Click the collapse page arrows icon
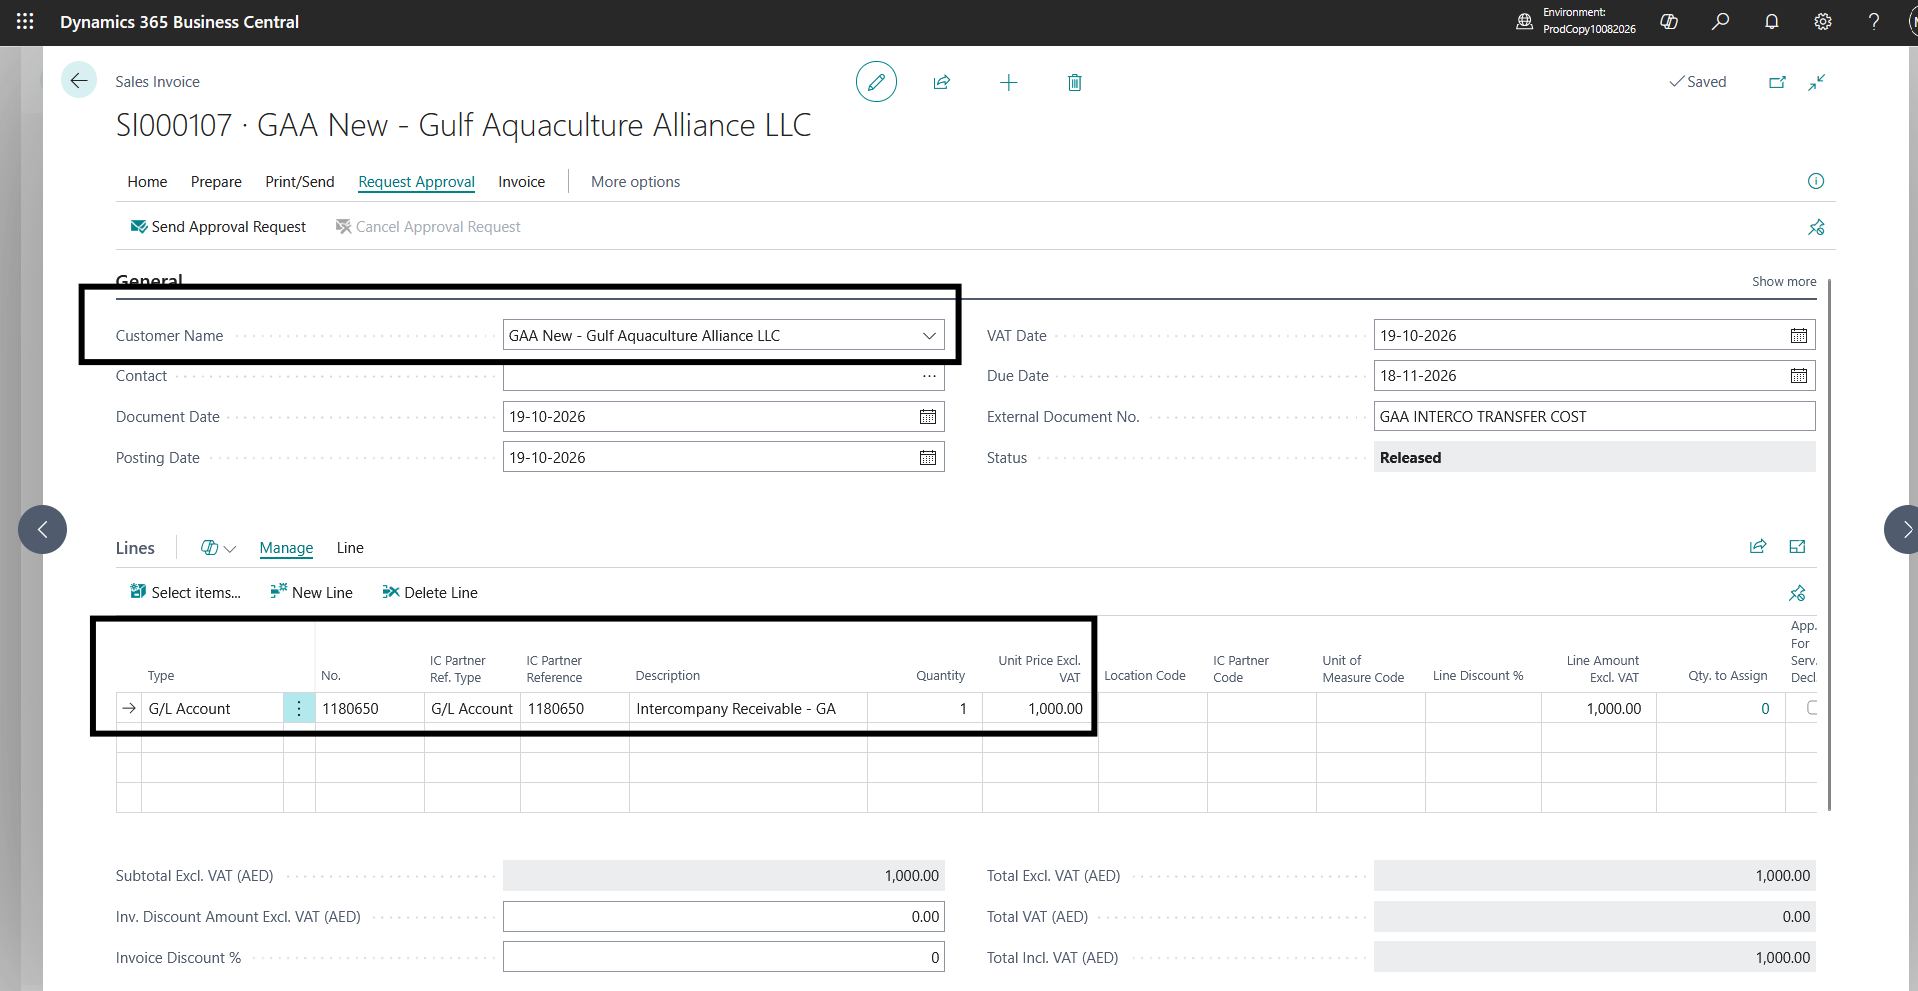The image size is (1918, 991). (x=1817, y=82)
